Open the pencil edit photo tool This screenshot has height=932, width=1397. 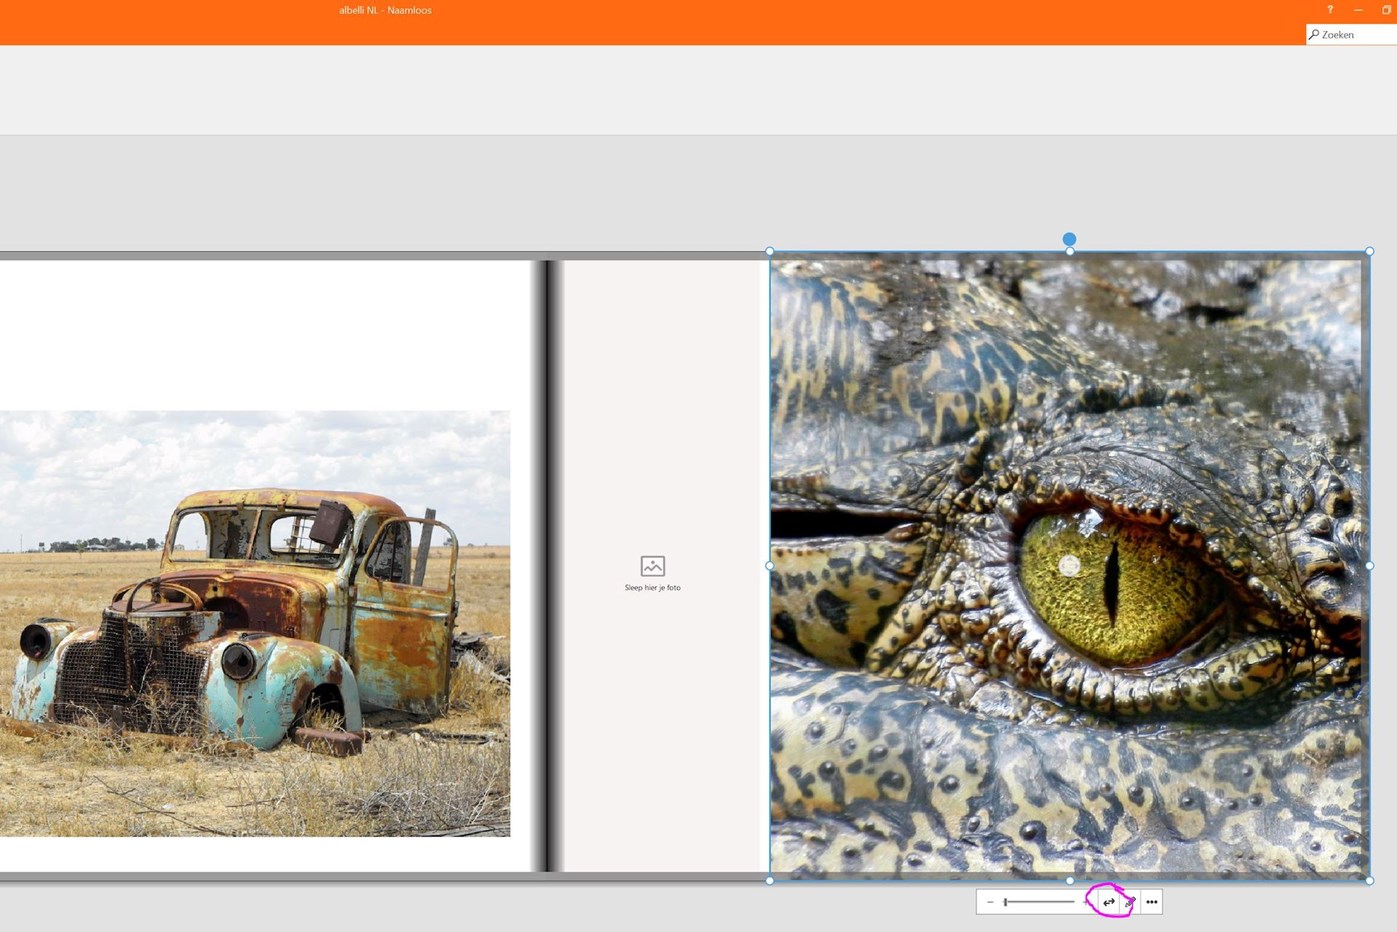coord(1130,902)
